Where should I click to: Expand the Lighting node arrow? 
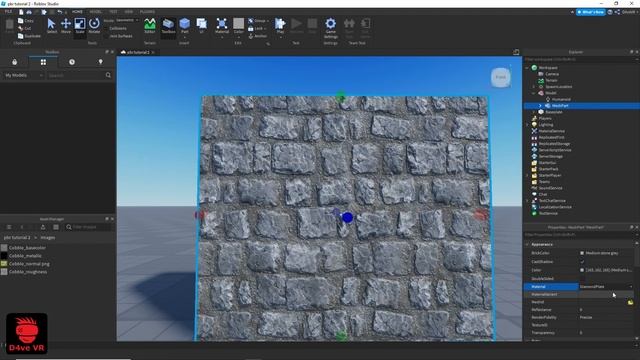(527, 124)
